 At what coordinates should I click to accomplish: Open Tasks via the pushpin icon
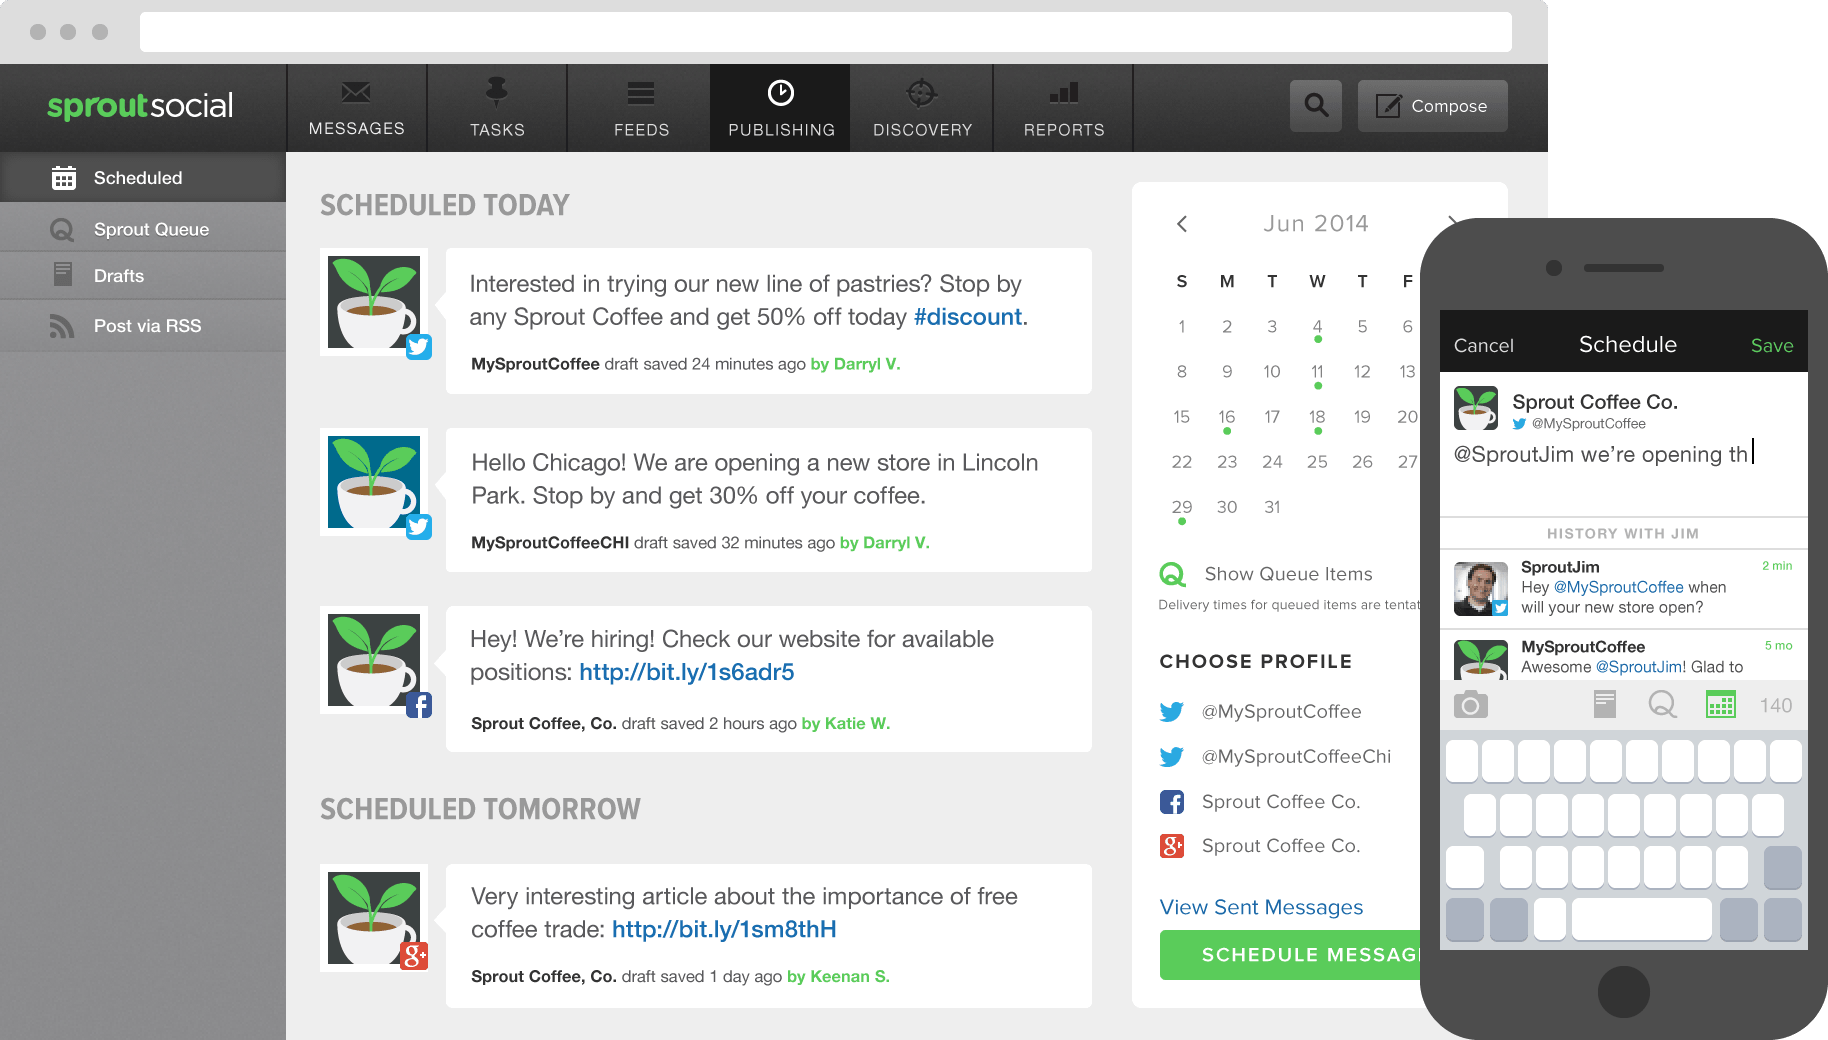pos(496,92)
